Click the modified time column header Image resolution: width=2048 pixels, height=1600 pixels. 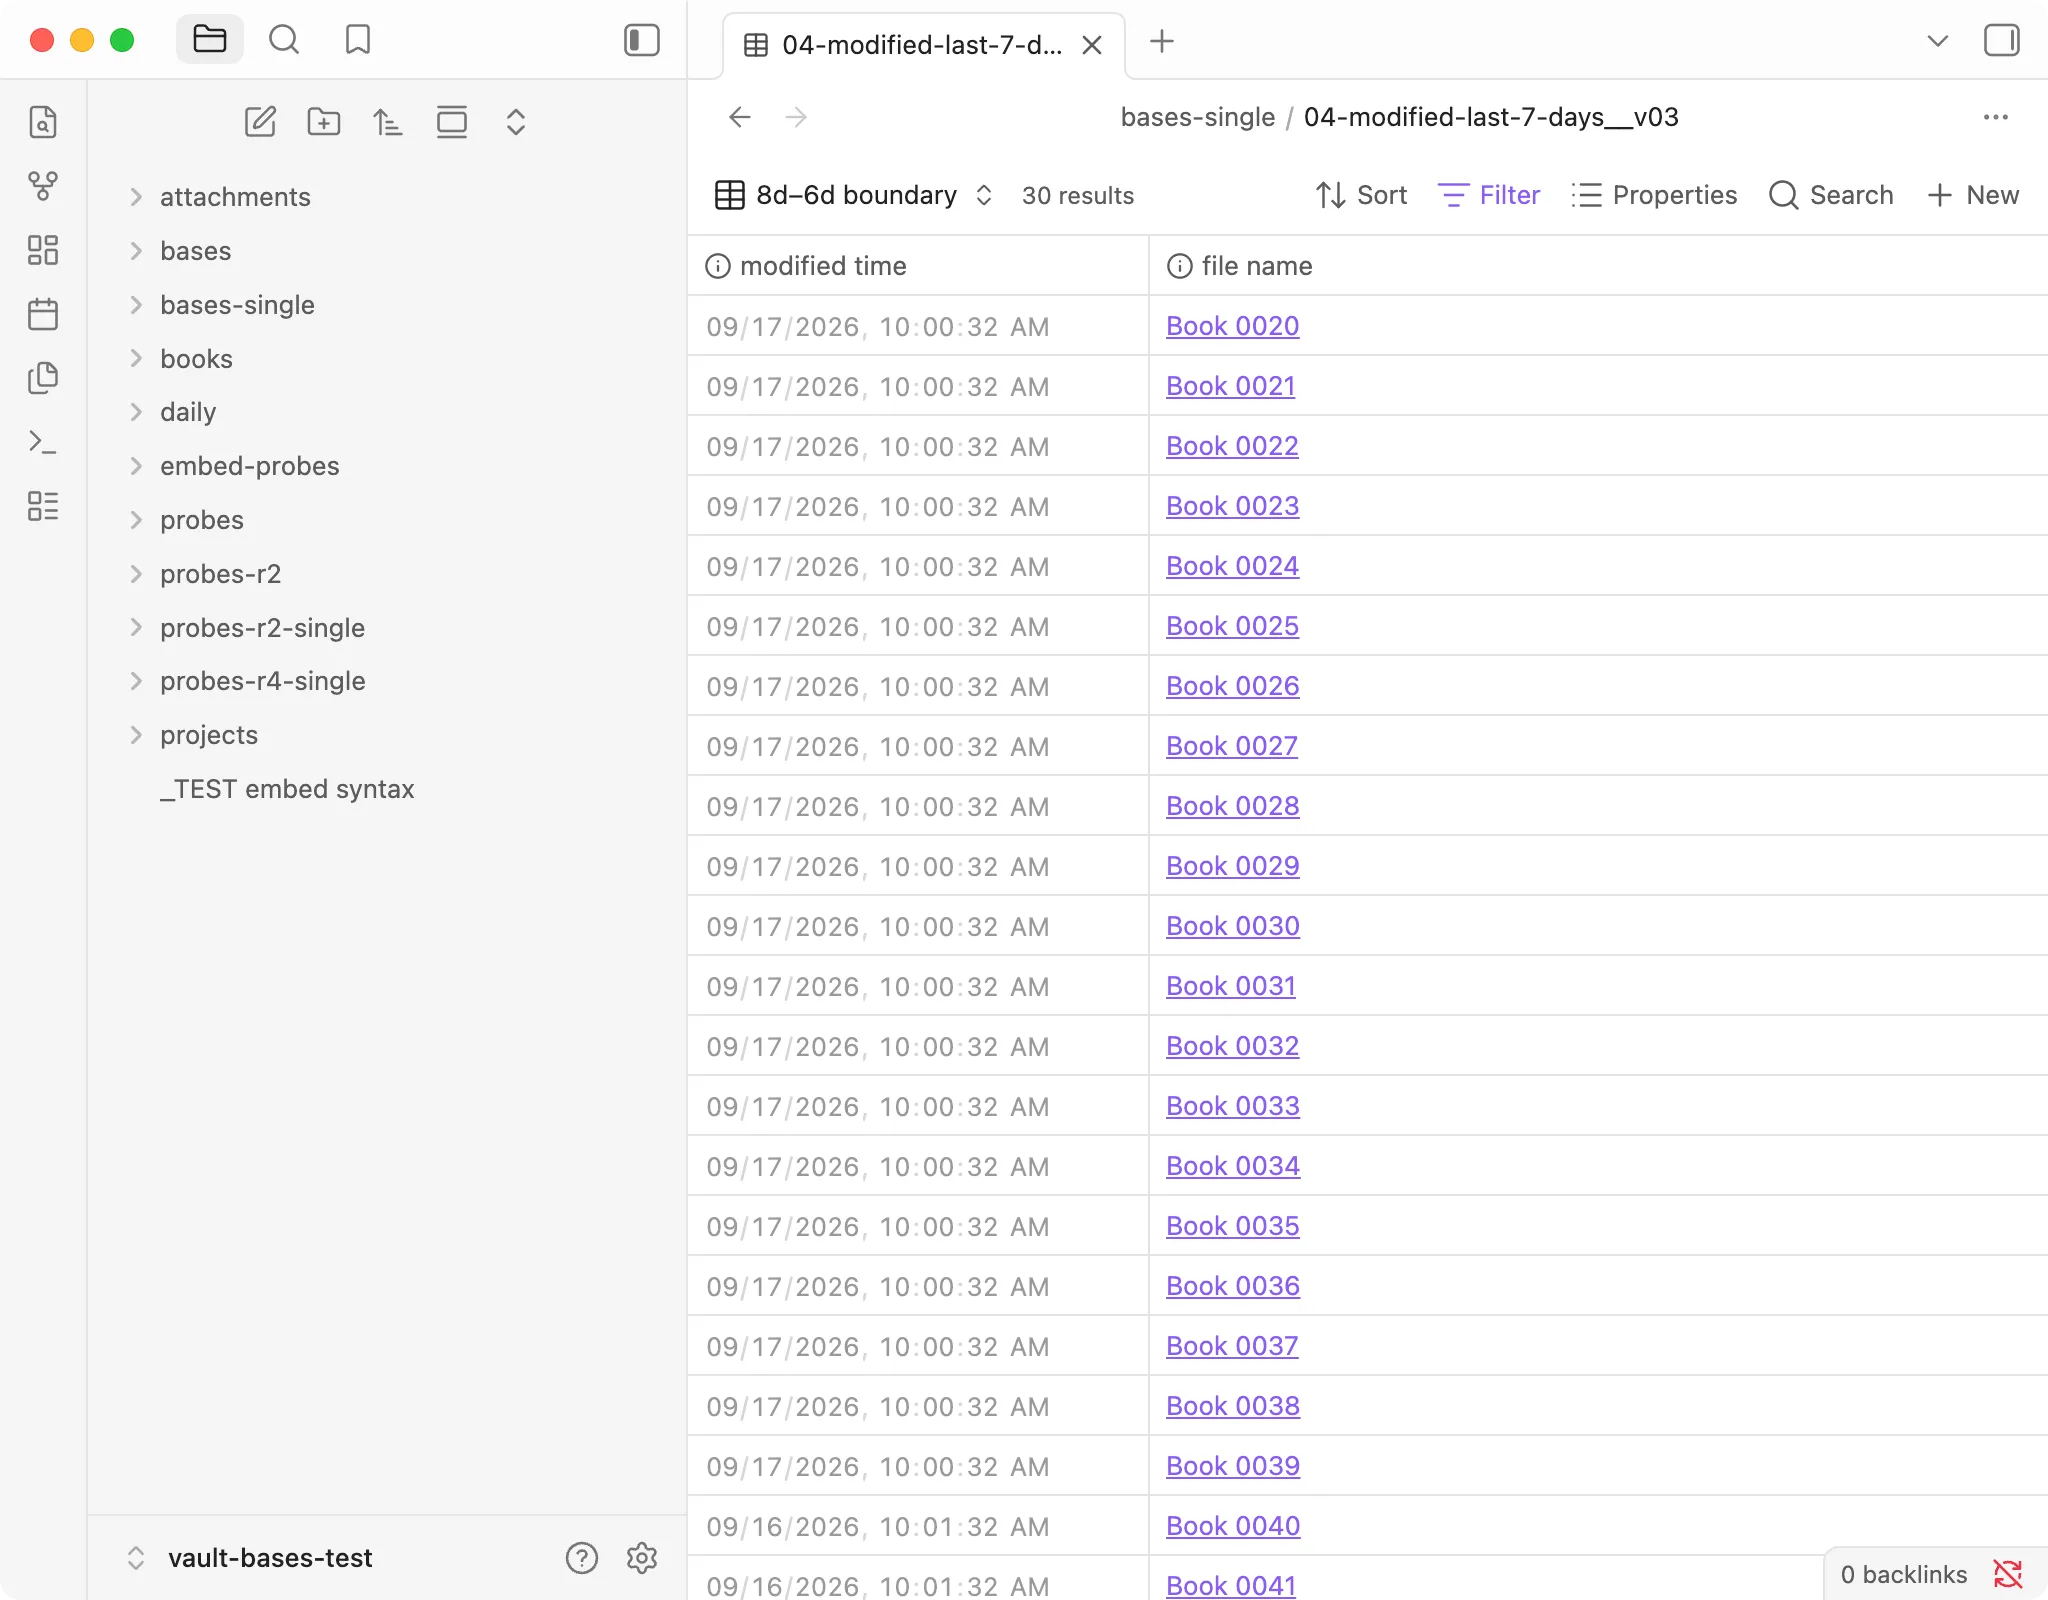pyautogui.click(x=918, y=266)
